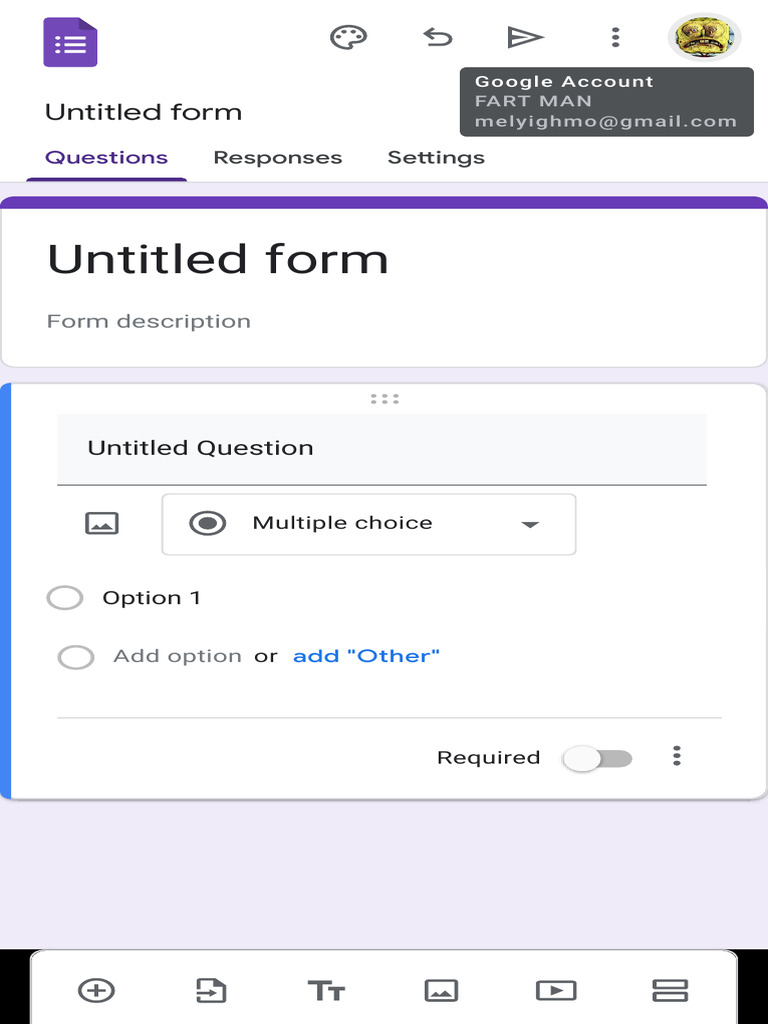
Task: Click the Send form icon
Action: pos(525,38)
